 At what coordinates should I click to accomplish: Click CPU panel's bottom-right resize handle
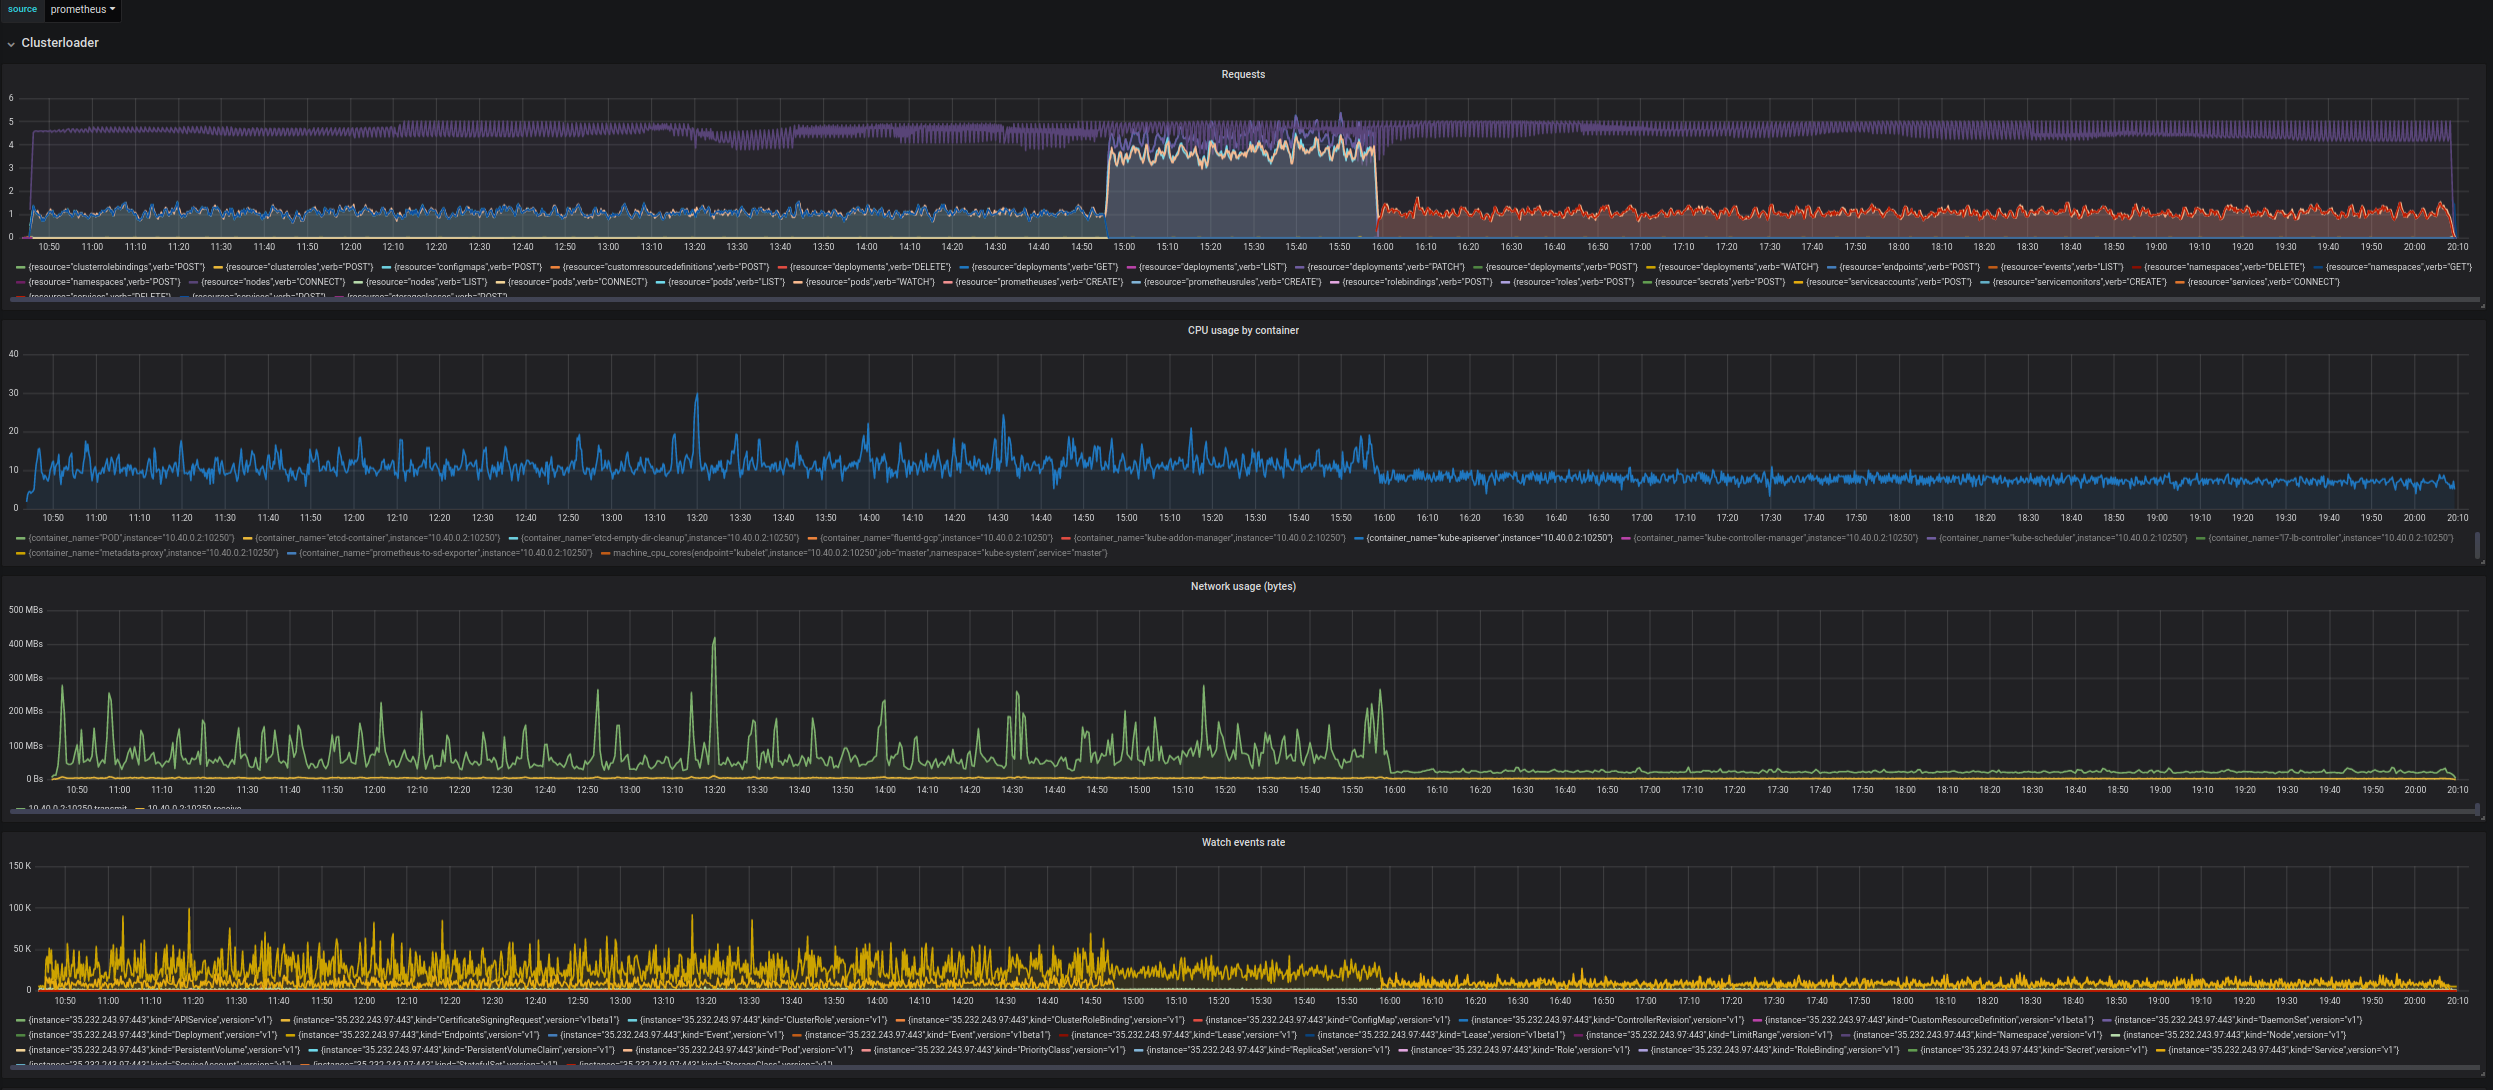pos(2482,562)
